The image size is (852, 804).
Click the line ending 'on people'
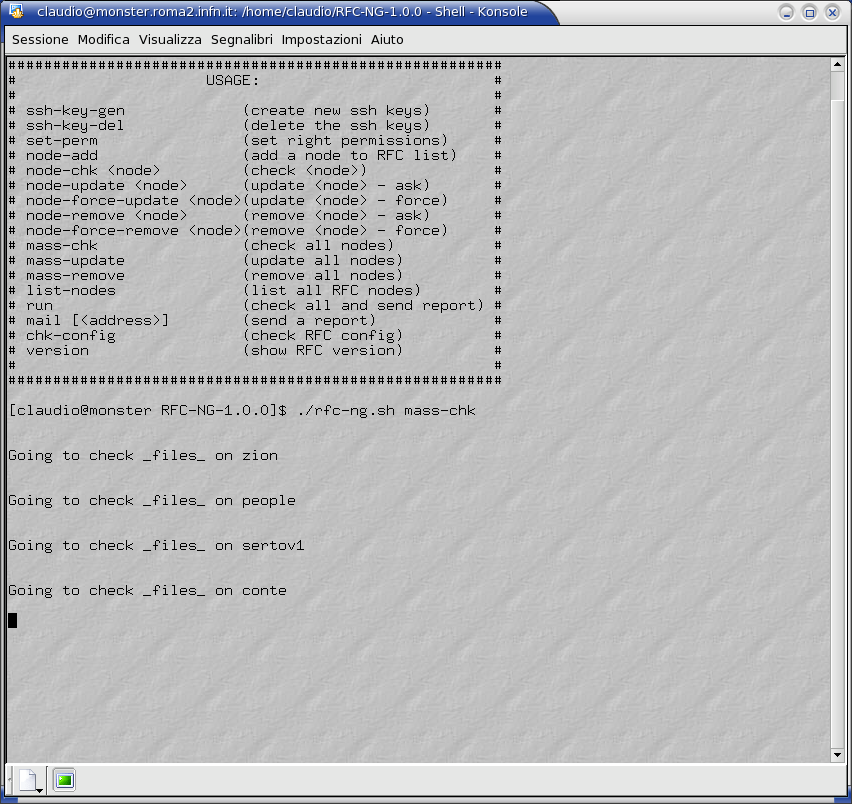coord(152,501)
